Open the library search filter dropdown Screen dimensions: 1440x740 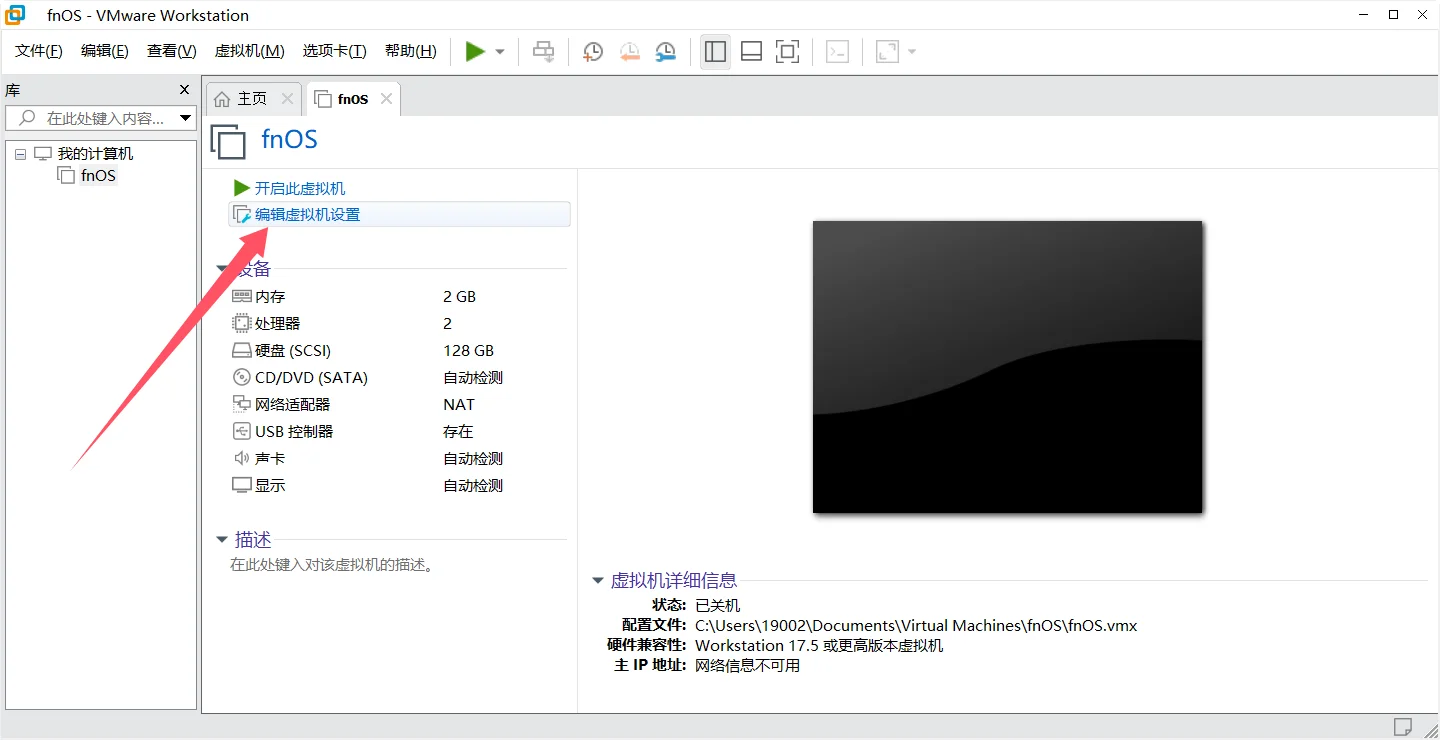(185, 118)
